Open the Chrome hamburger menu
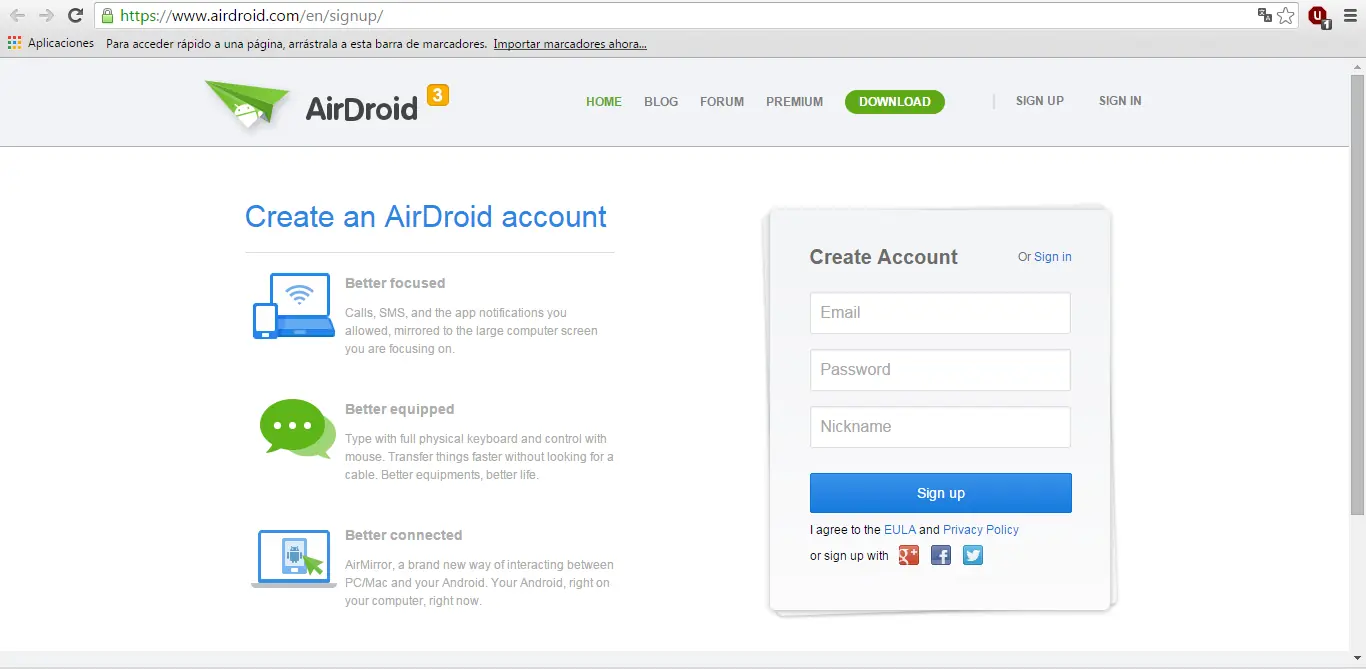The height and width of the screenshot is (669, 1366). click(1350, 16)
